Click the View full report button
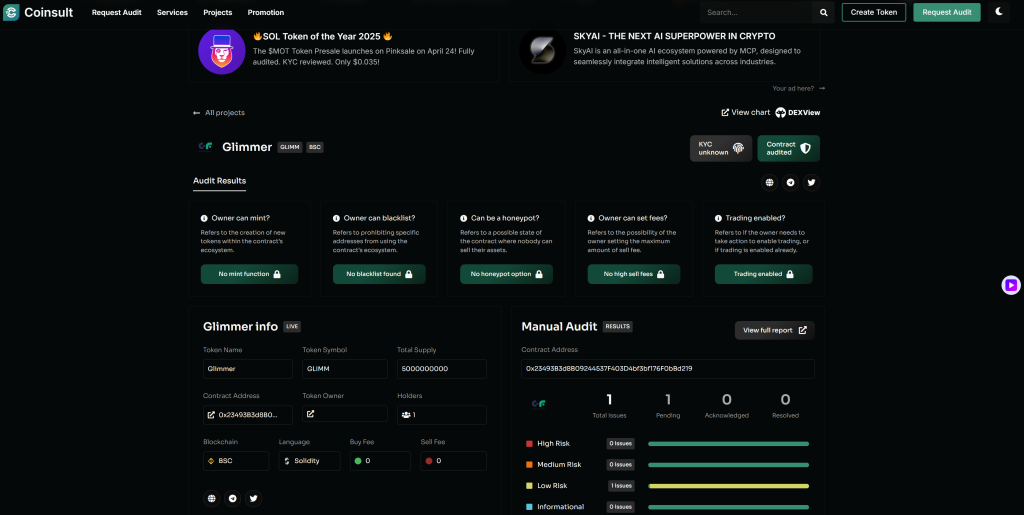Screen dimensions: 1024x515 pos(775,330)
